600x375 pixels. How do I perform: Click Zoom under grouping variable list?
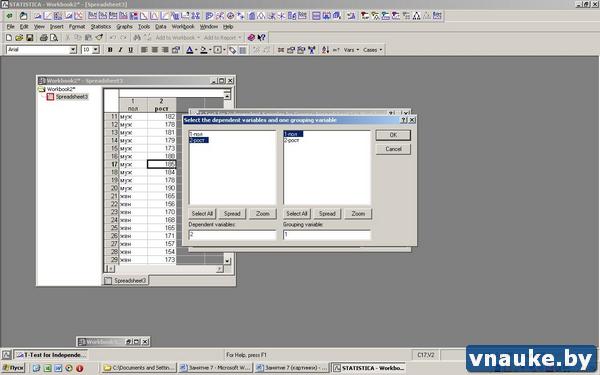(x=358, y=214)
